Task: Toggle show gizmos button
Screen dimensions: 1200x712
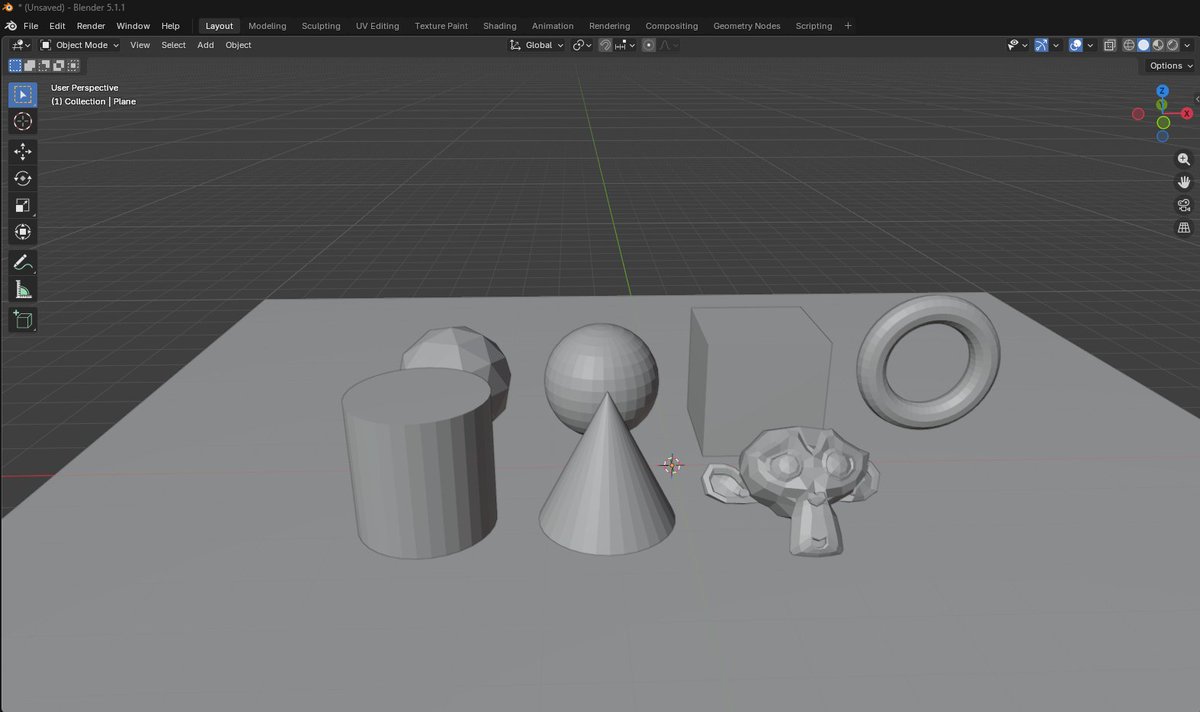Action: click(1042, 45)
